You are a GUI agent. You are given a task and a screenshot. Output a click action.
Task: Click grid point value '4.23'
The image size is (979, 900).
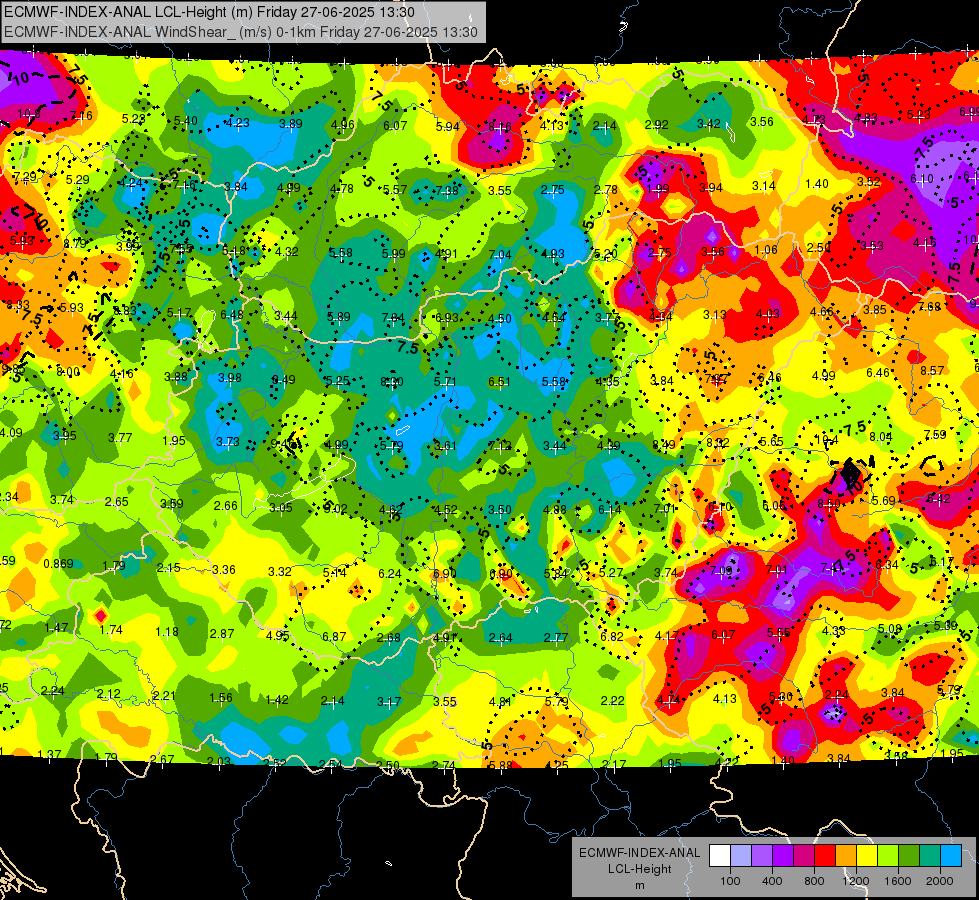coord(237,123)
